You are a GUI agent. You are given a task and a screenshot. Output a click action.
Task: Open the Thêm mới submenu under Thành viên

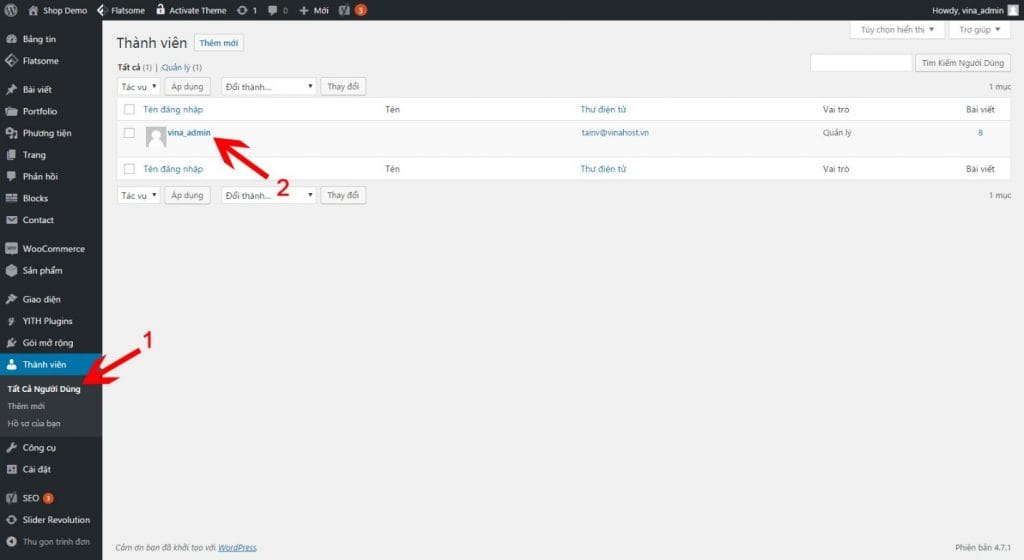click(26, 406)
